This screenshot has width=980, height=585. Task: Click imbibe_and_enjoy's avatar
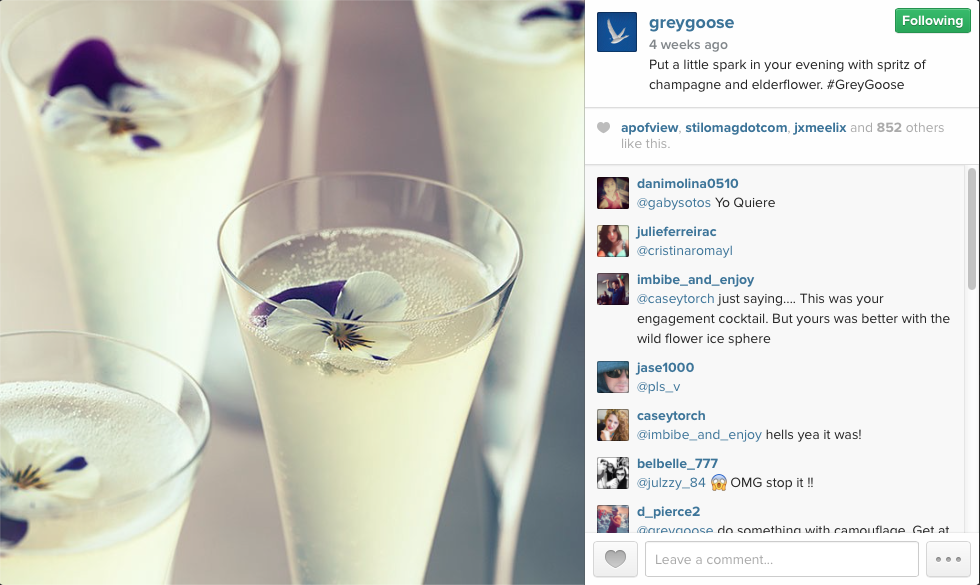tap(612, 289)
